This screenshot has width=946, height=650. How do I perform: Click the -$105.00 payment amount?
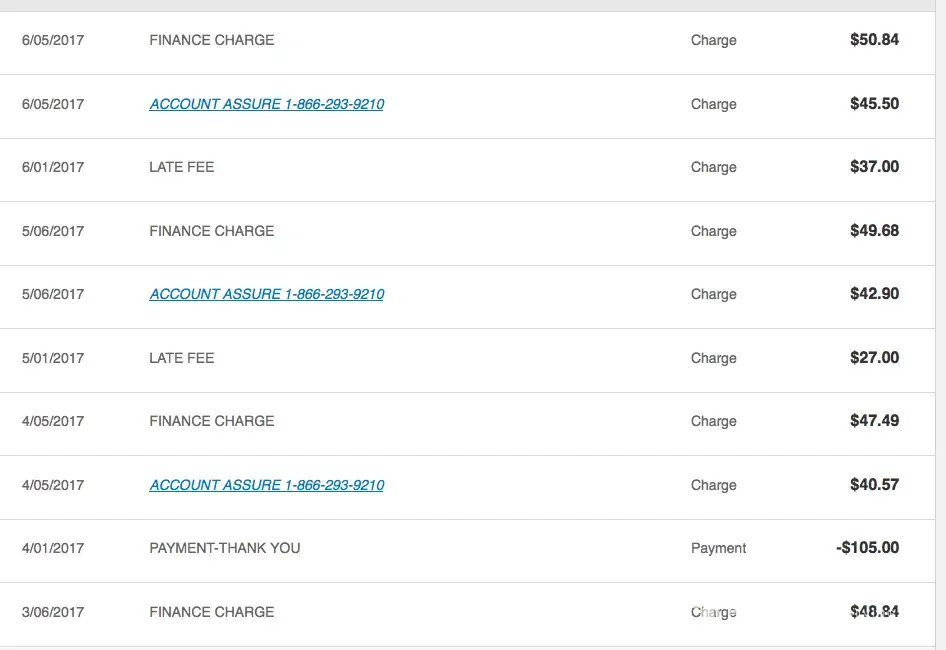coord(867,548)
